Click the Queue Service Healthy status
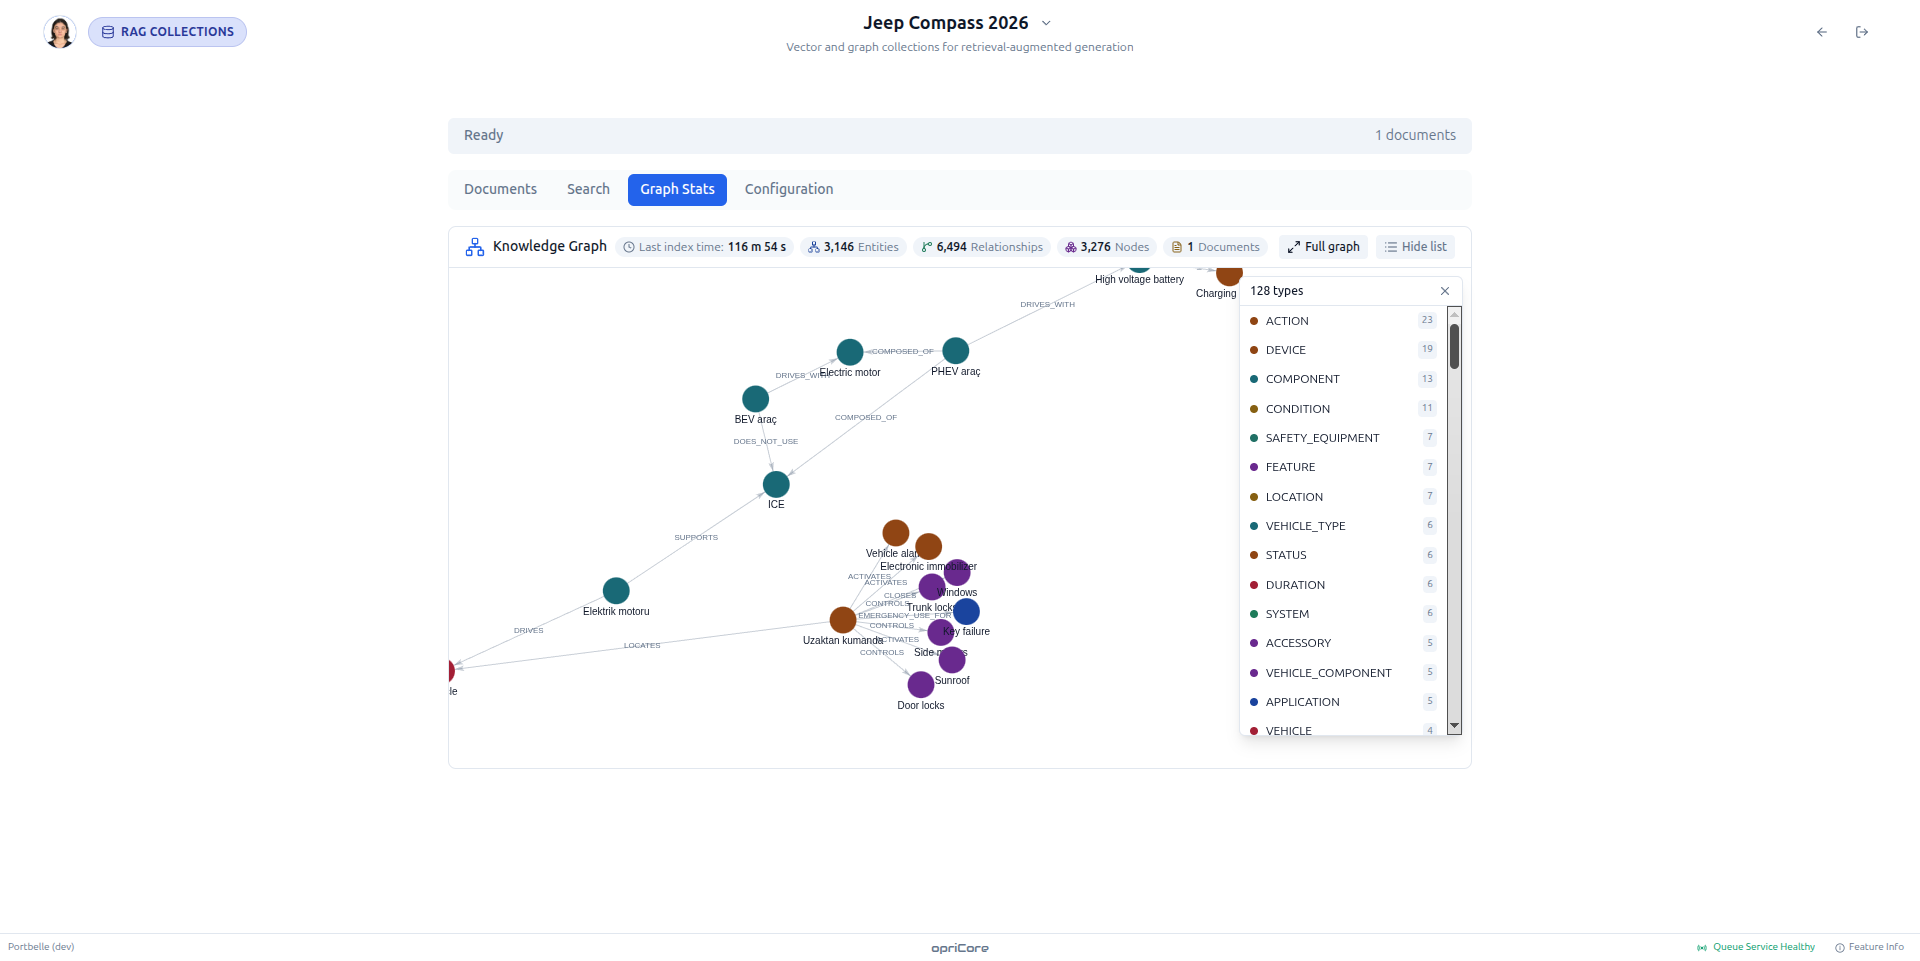Screen dimensions: 1920x961 tap(1756, 947)
